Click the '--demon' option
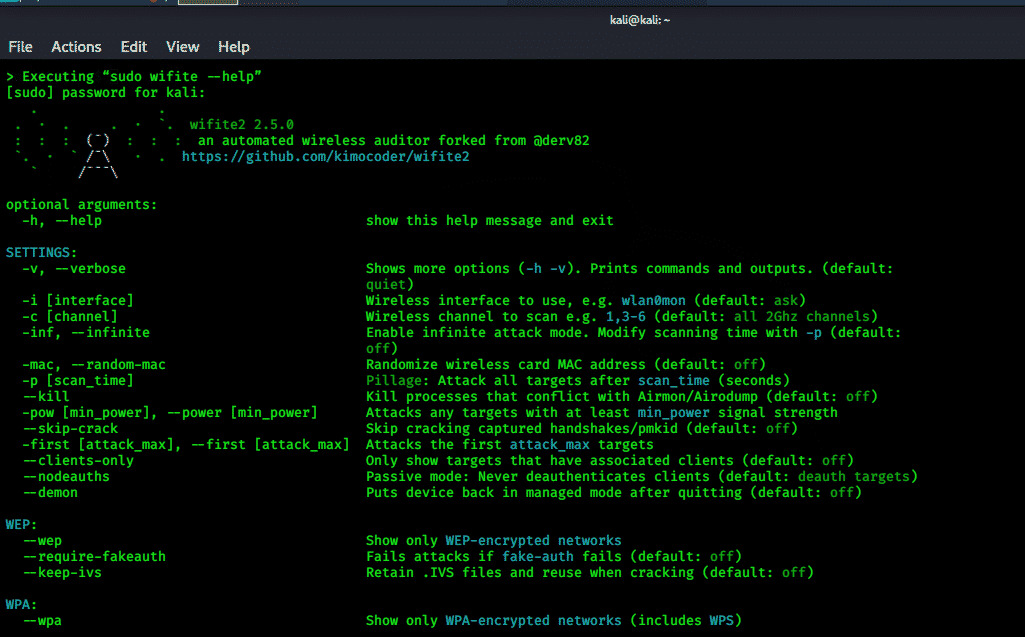 click(x=50, y=493)
